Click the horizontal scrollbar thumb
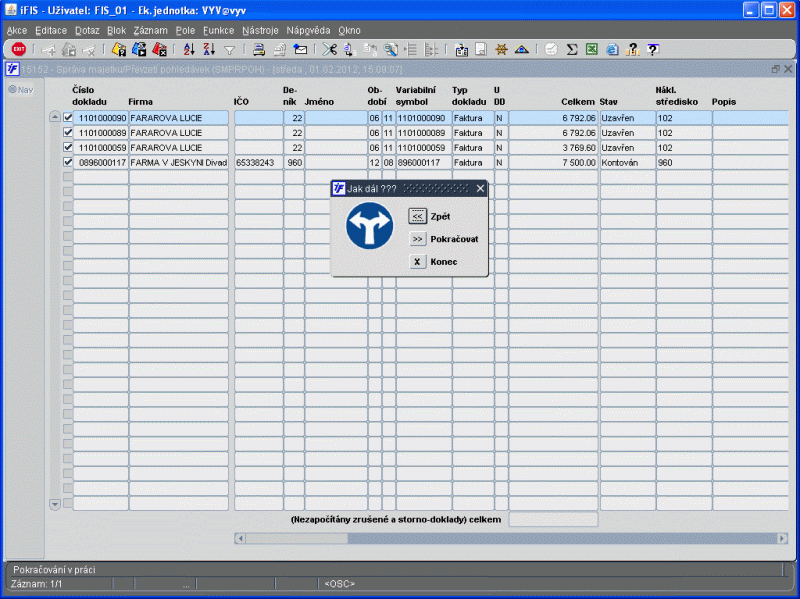800x599 pixels. coord(296,538)
